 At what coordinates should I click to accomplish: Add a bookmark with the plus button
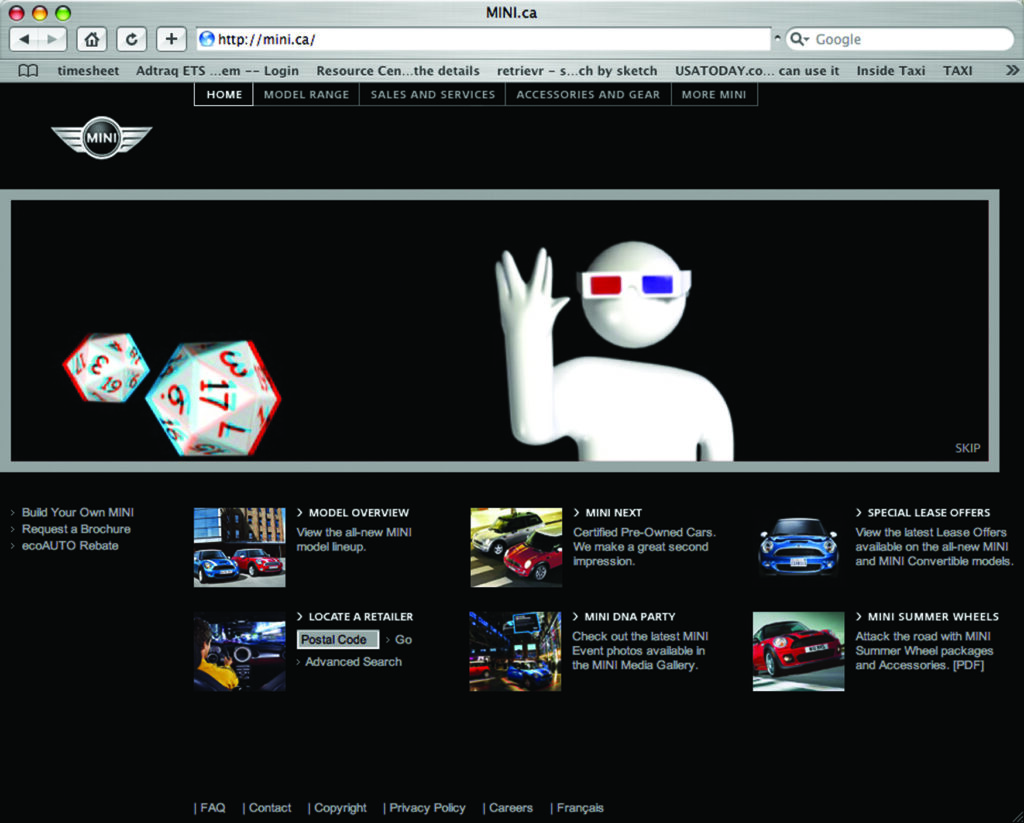171,39
